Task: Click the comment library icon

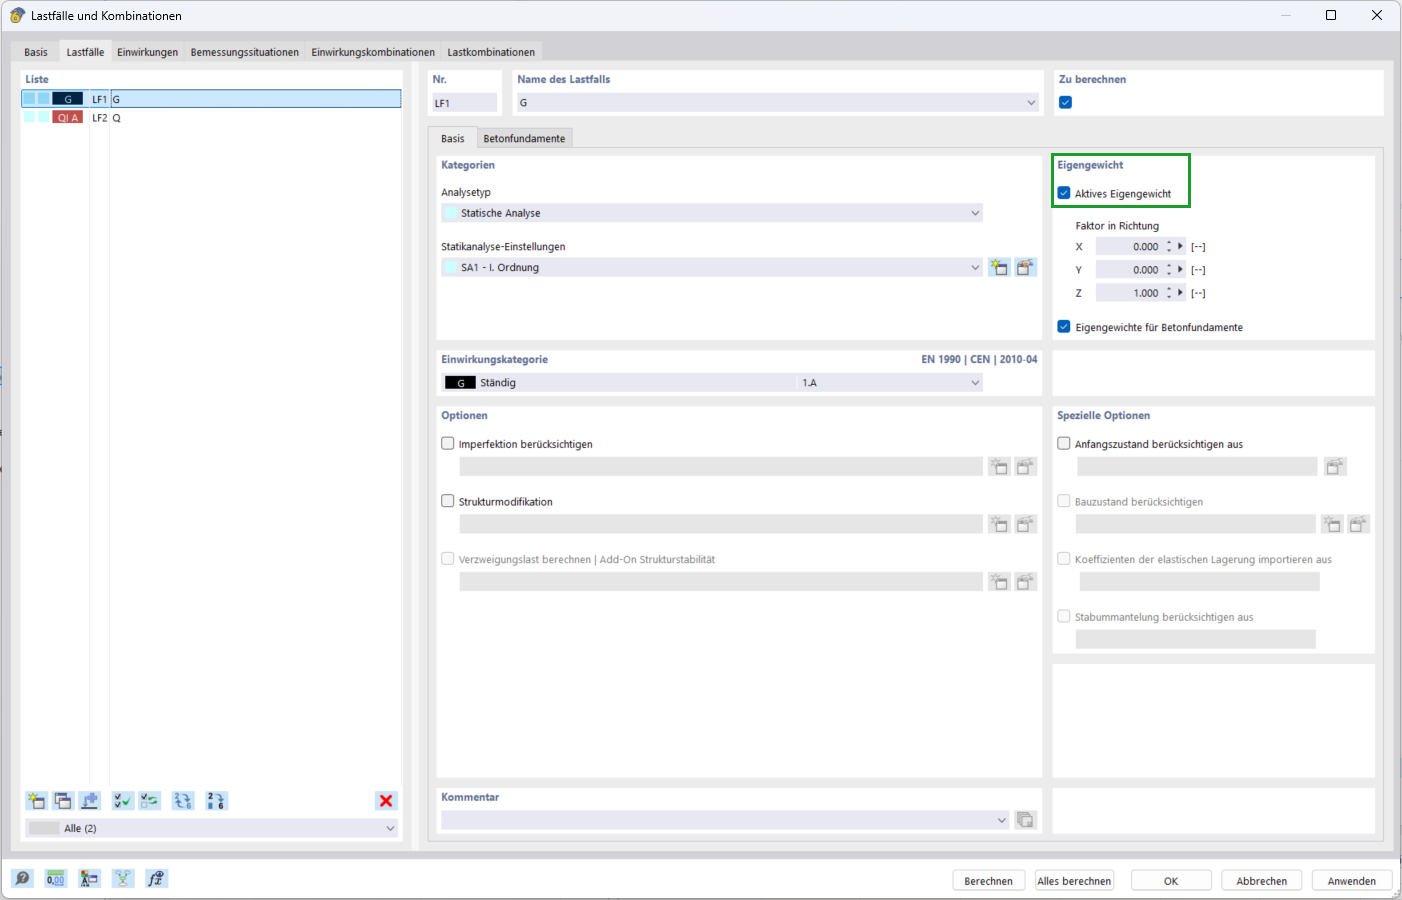Action: (x=1026, y=820)
